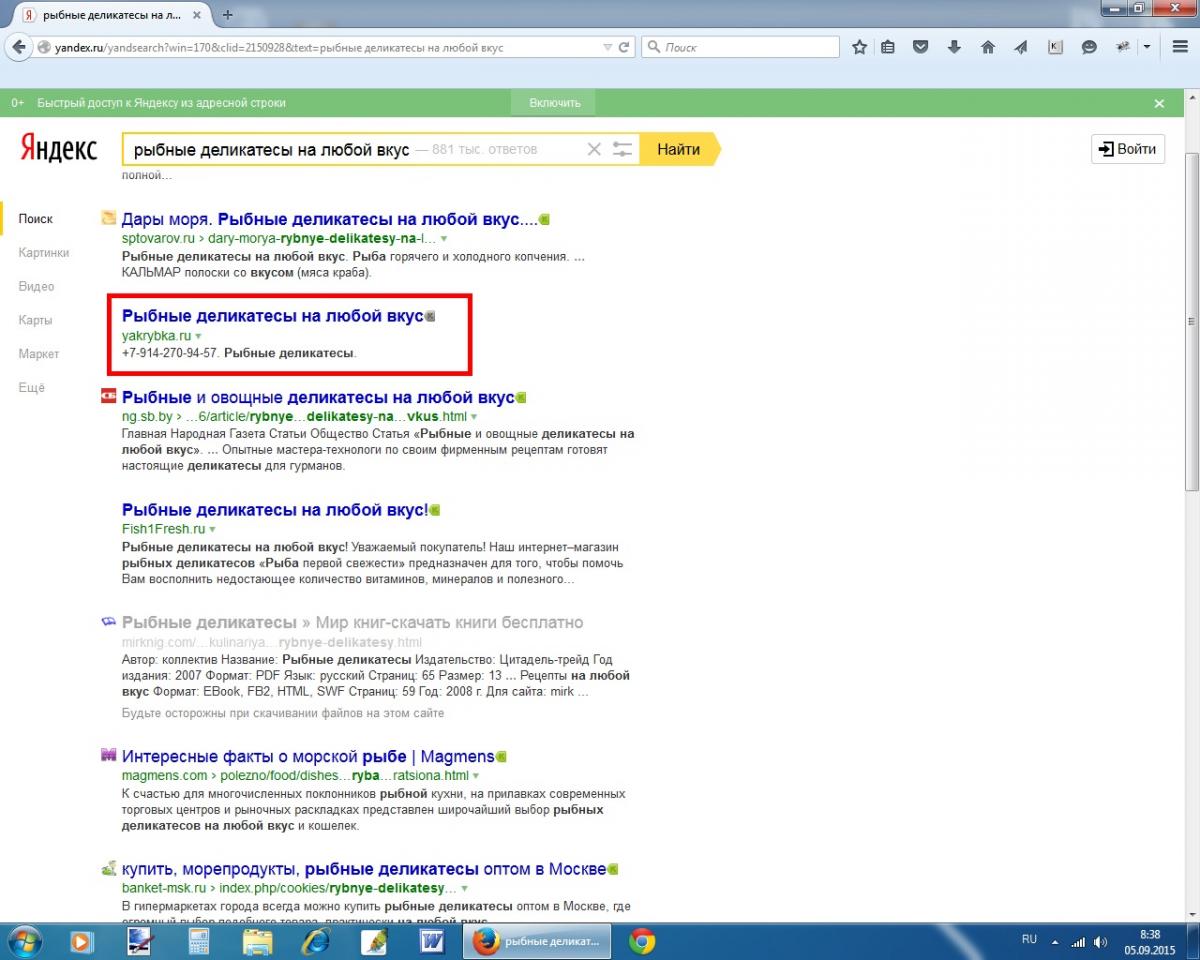Click the RU language indicator in tray

pos(1029,940)
